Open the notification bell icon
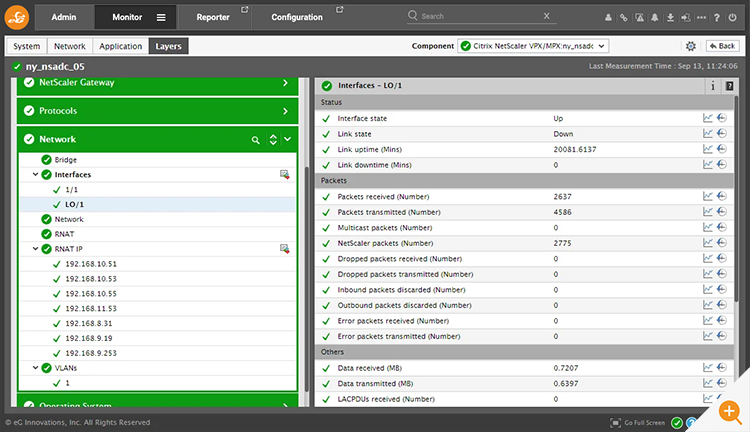This screenshot has height=432, width=750. pyautogui.click(x=655, y=18)
